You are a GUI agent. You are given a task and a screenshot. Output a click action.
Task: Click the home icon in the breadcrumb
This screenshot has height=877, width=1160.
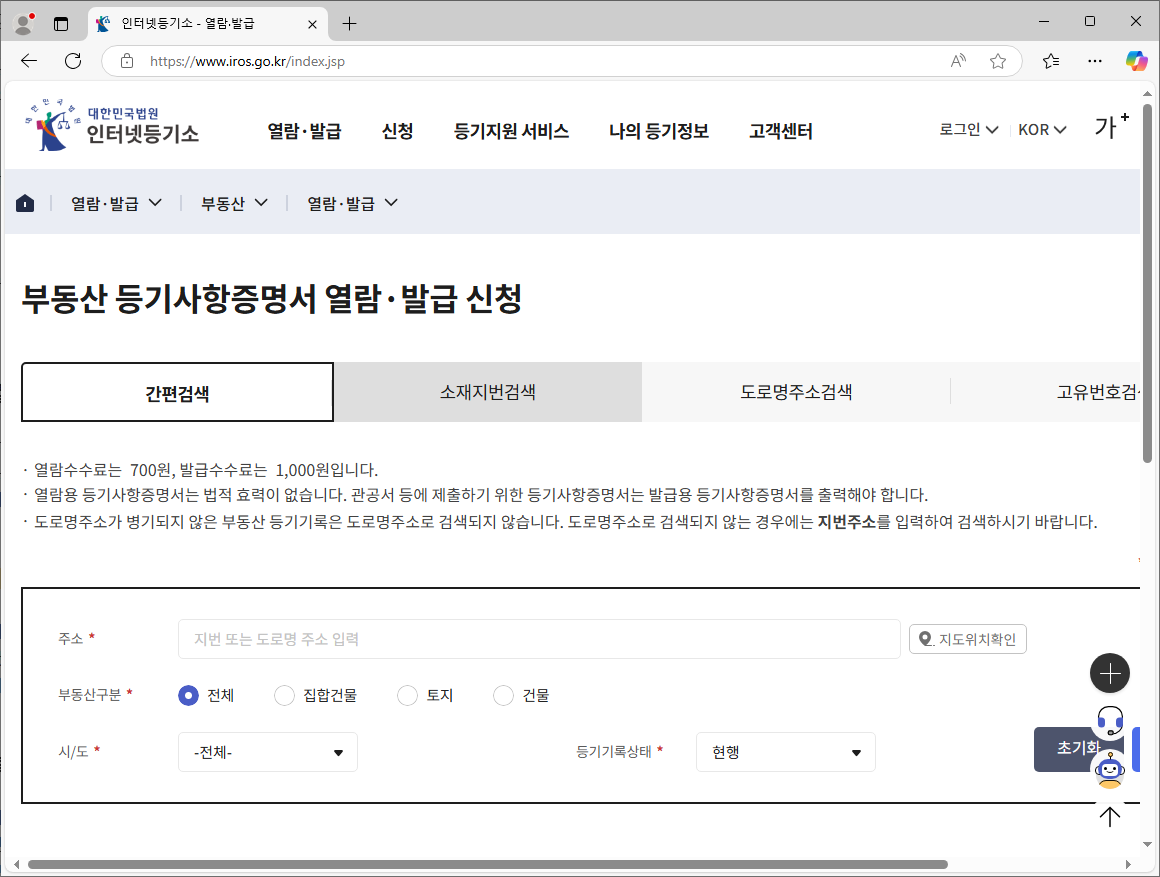coord(25,202)
